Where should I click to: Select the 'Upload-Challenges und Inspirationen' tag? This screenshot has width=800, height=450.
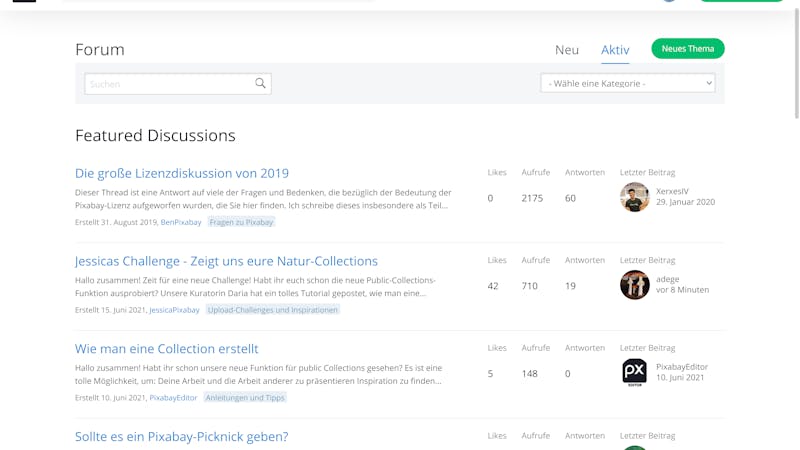coord(272,310)
